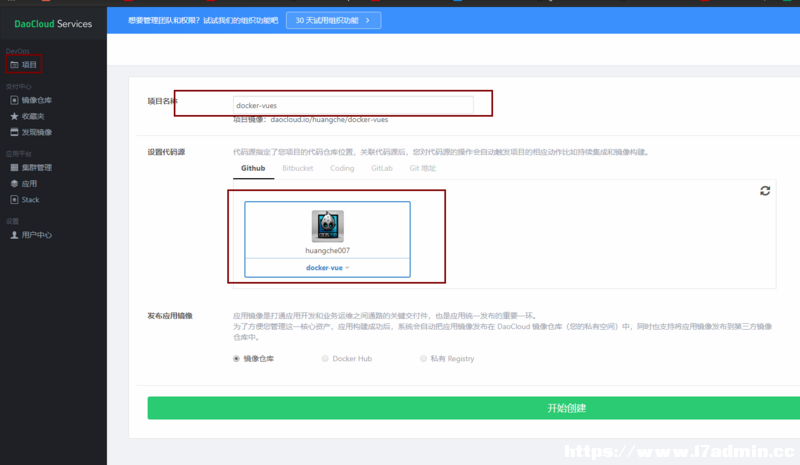Open 收藏夹 in the sidebar
Screen dimensions: 800x465
(33, 116)
